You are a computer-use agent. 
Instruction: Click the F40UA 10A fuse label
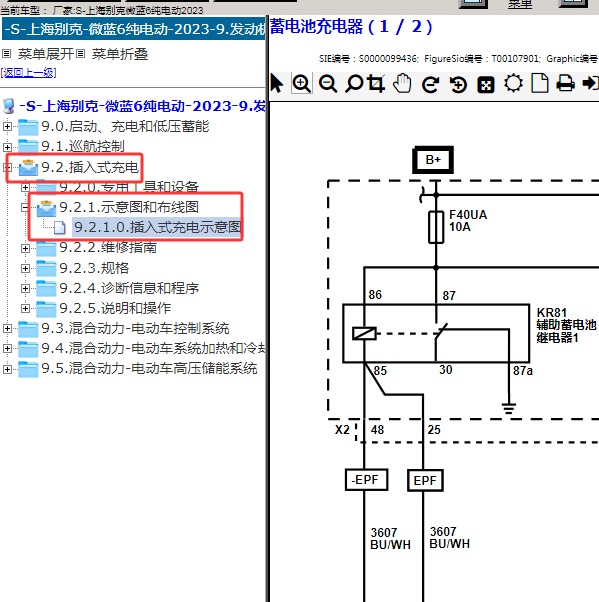coord(468,221)
